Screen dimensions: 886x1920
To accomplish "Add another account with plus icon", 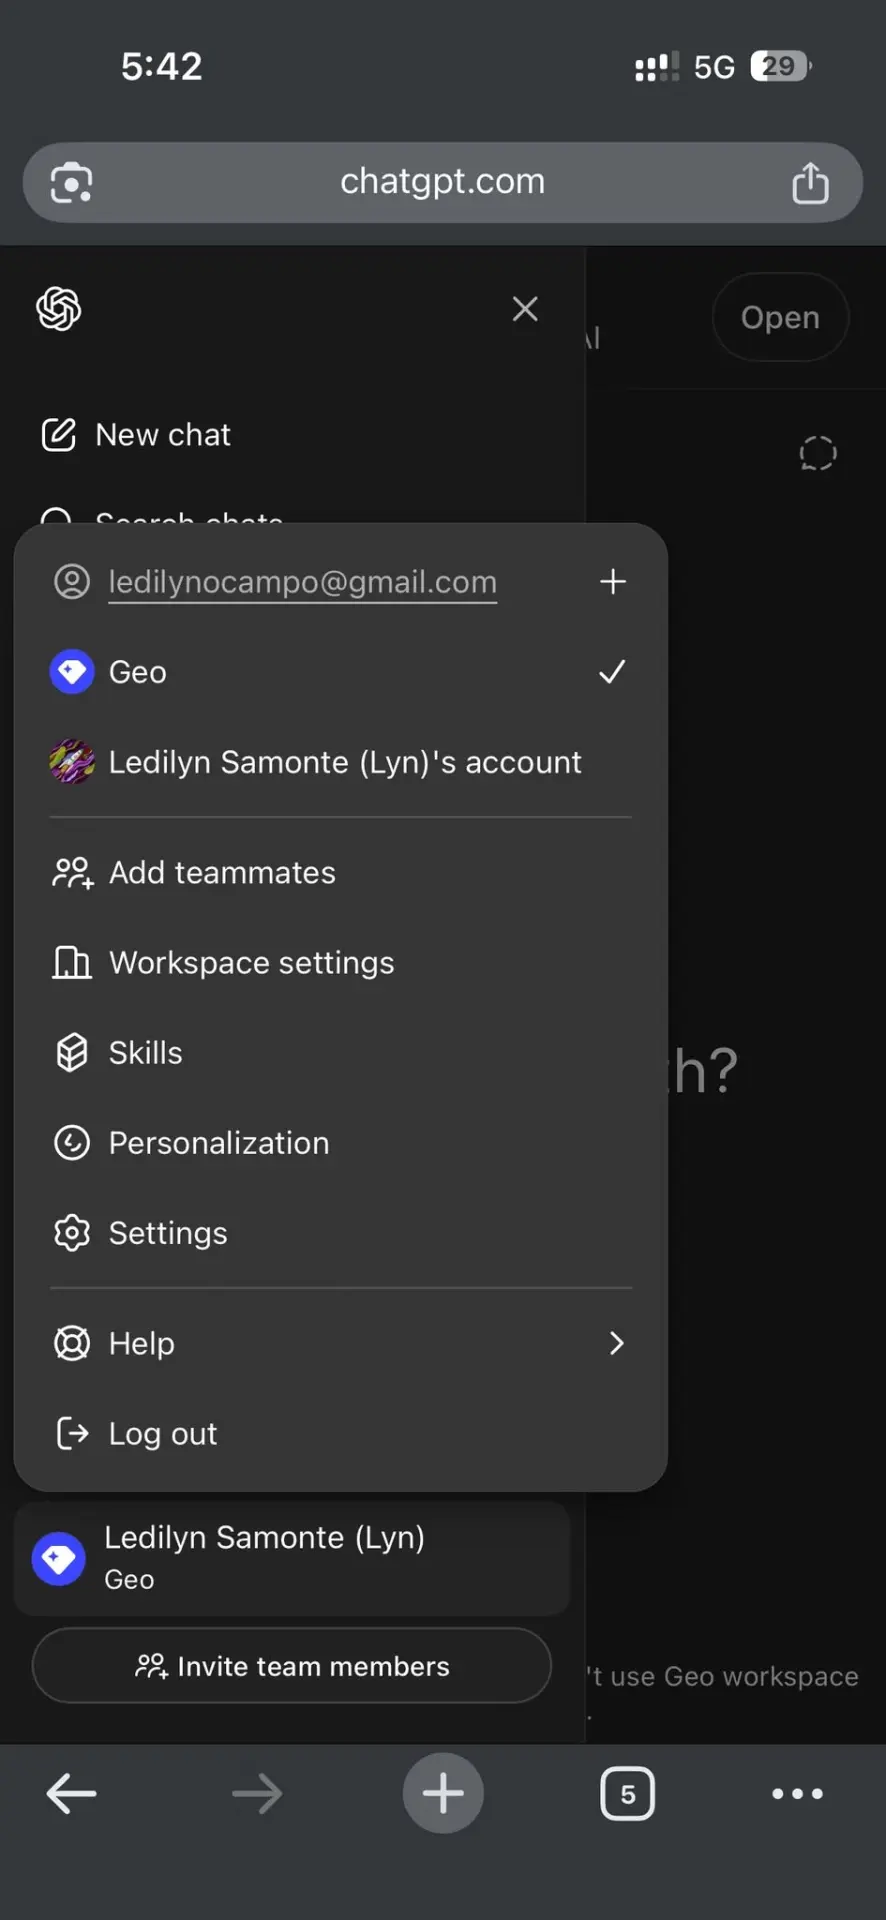I will coord(613,581).
